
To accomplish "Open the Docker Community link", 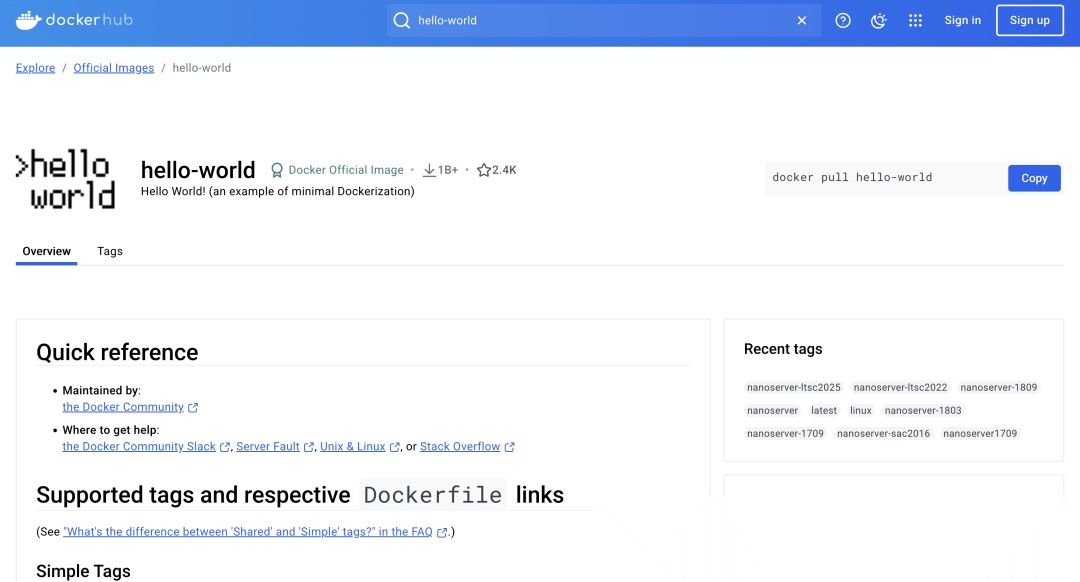I will pyautogui.click(x=123, y=407).
